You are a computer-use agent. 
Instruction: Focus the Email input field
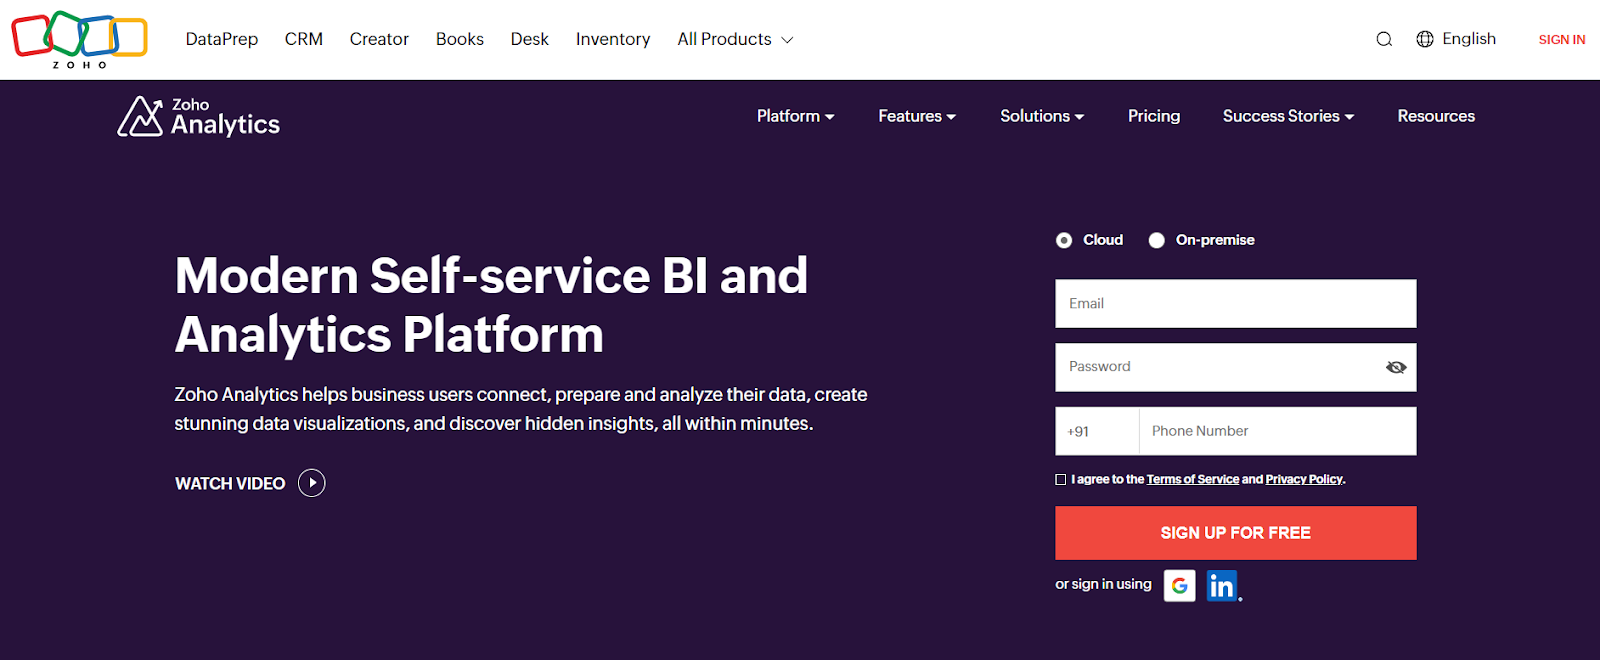tap(1236, 304)
